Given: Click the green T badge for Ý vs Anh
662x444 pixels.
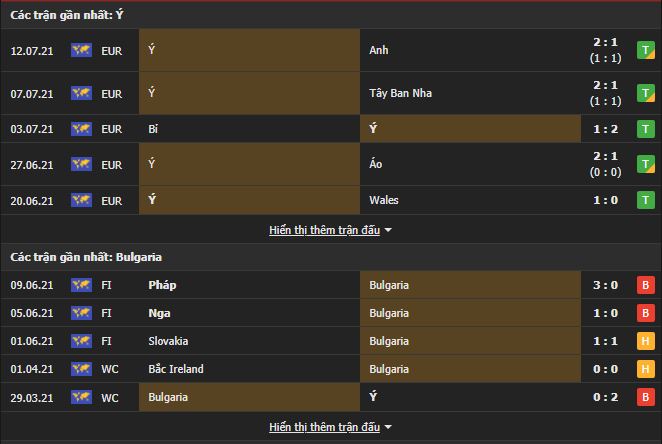Looking at the screenshot, I should tap(646, 50).
